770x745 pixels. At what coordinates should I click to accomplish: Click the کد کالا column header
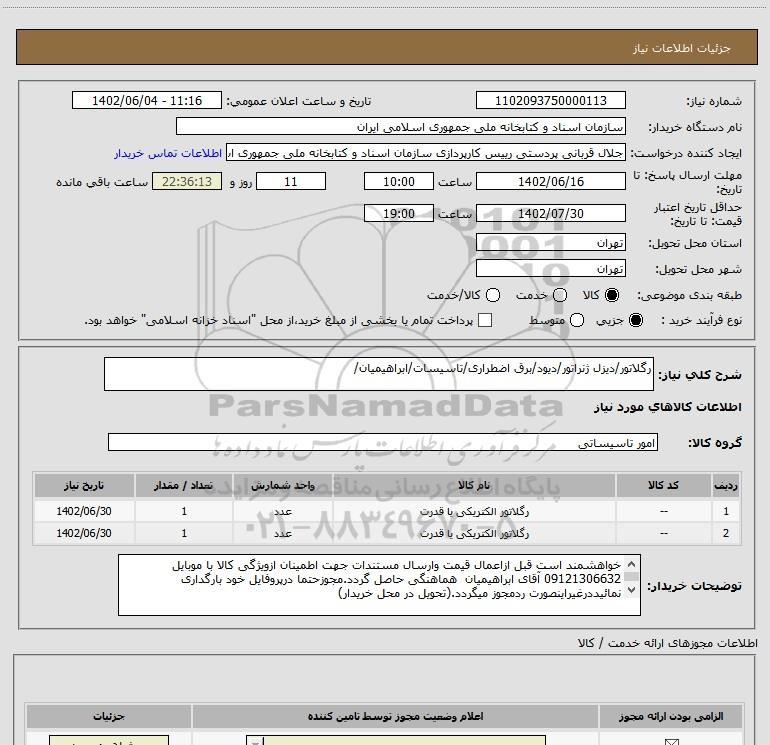[x=663, y=485]
